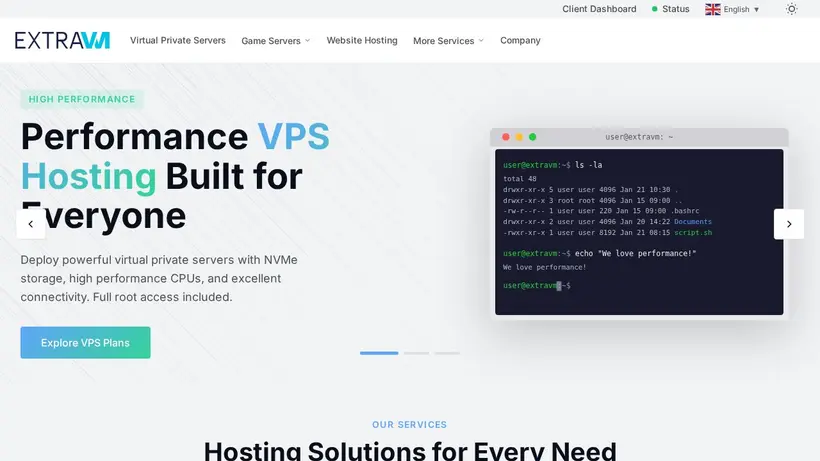Click the HIGH PERFORMANCE badge

click(82, 99)
